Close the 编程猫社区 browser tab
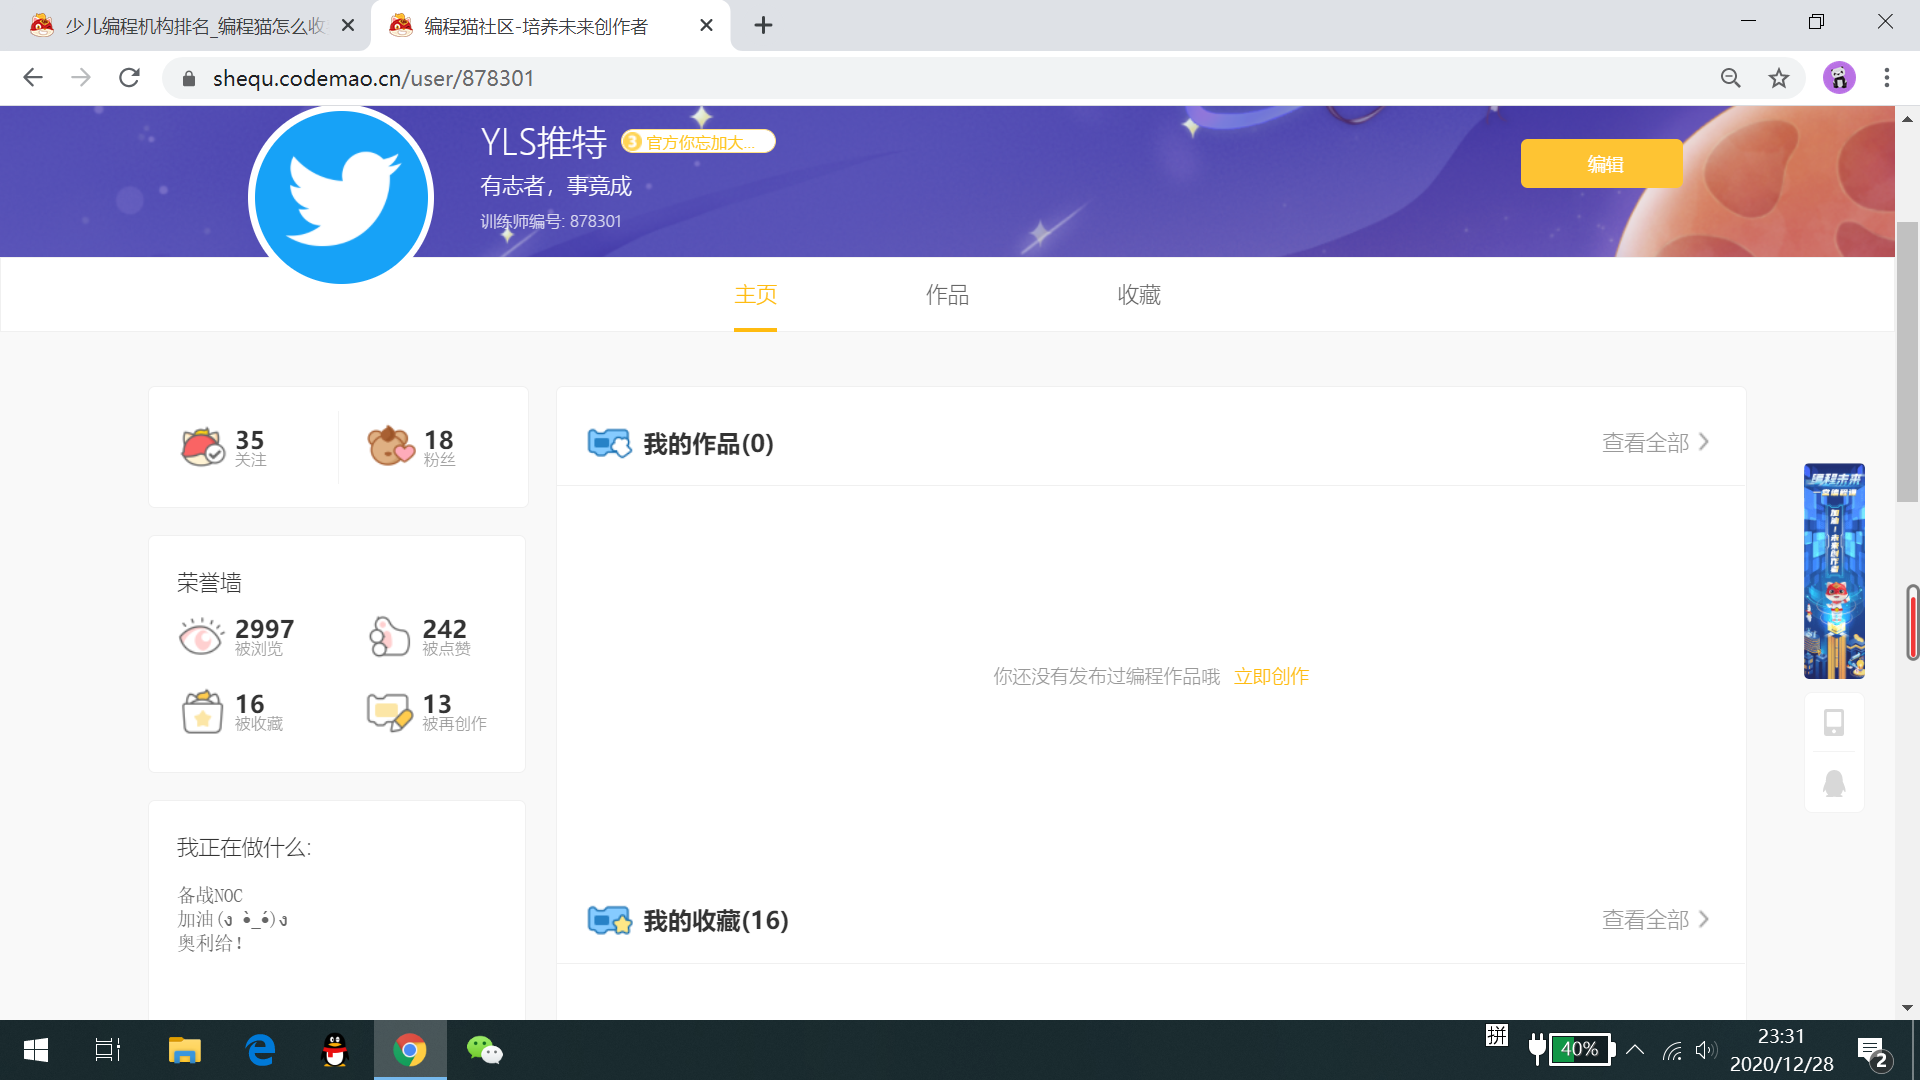The height and width of the screenshot is (1080, 1920). (x=706, y=26)
